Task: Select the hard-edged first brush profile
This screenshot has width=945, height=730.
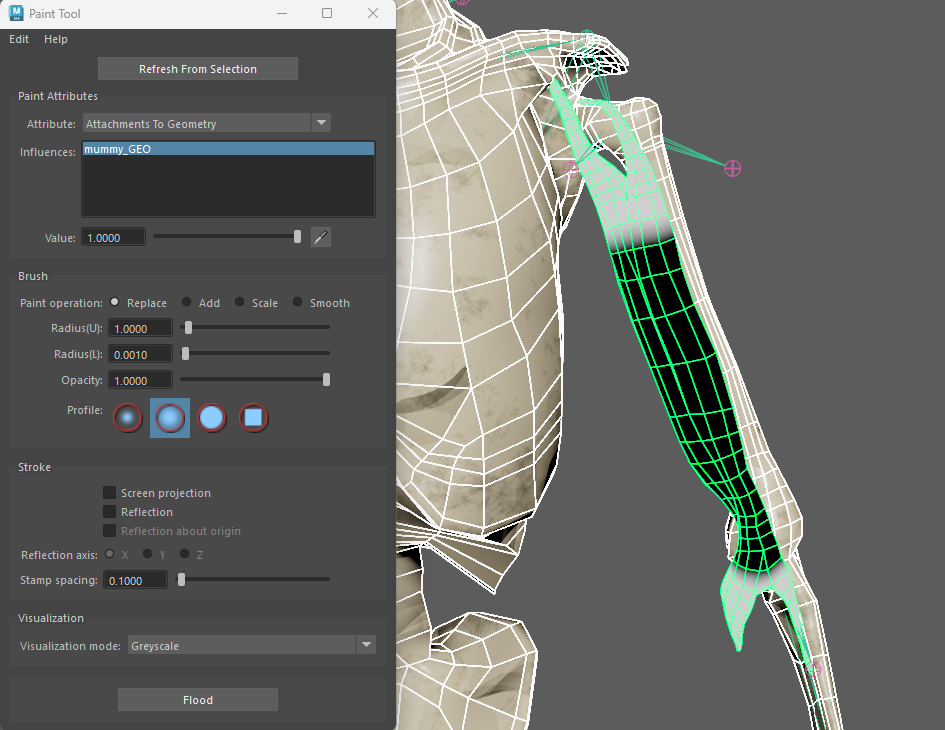Action: point(127,417)
